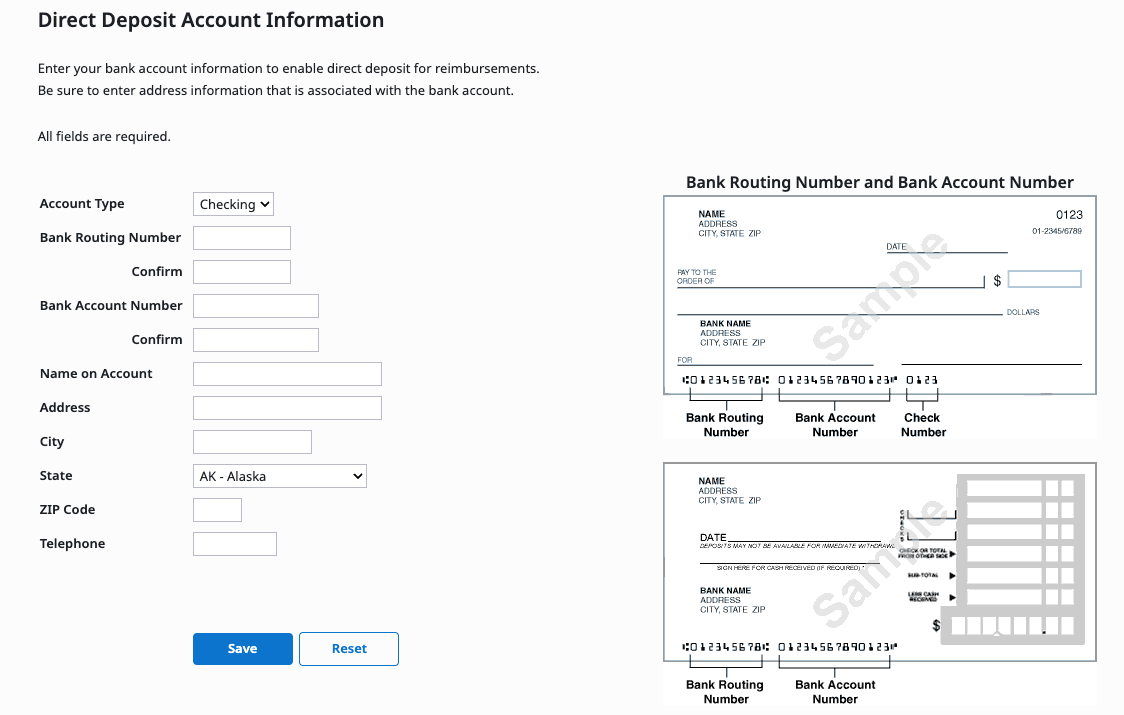Open the Account Type dropdown
The height and width of the screenshot is (715, 1124).
click(233, 204)
